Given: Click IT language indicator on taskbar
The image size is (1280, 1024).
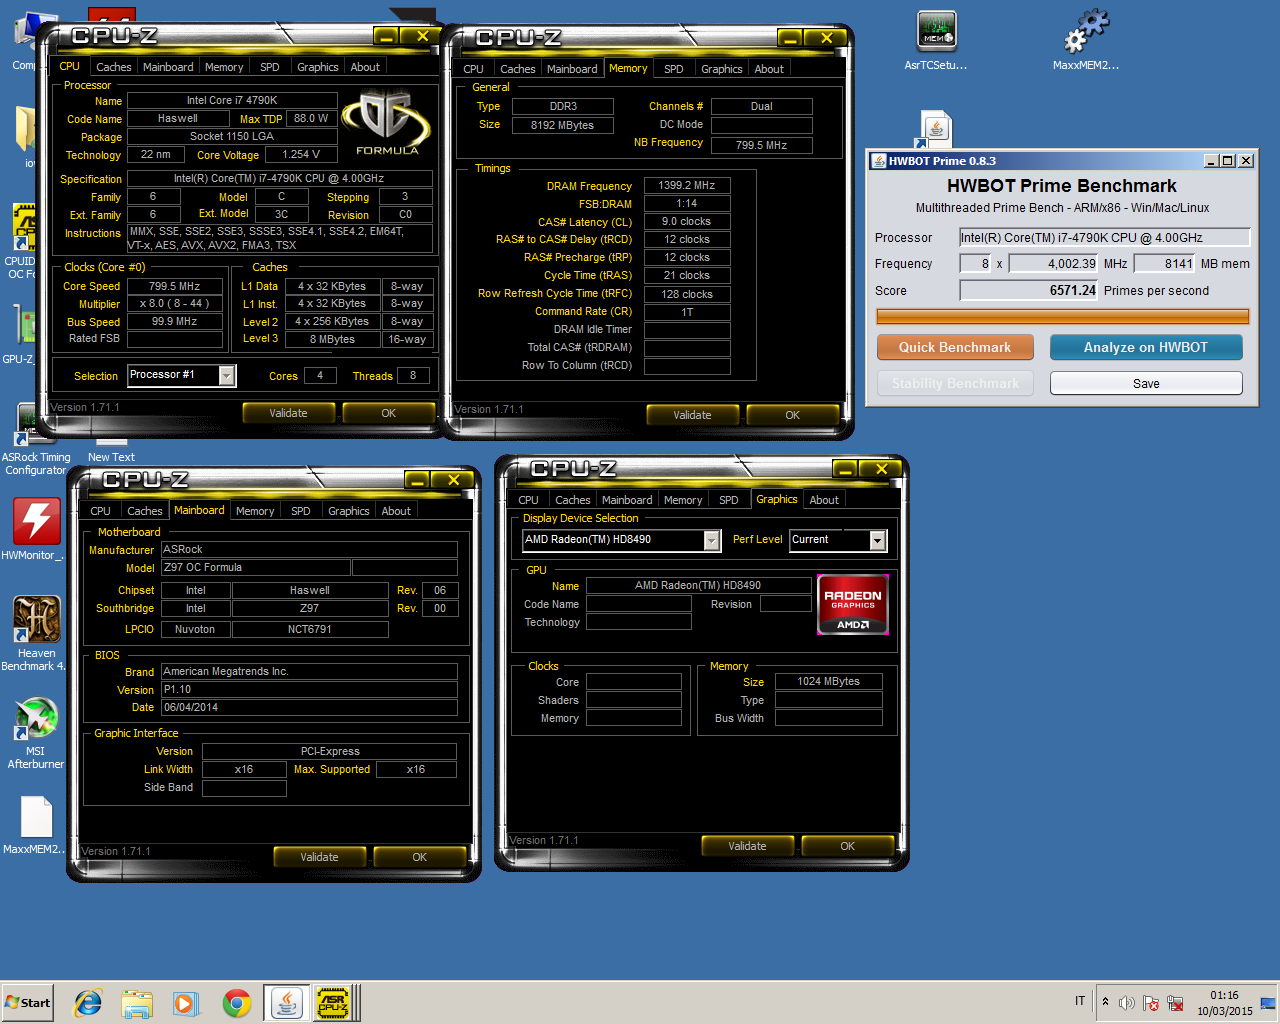Looking at the screenshot, I should coord(1080,1001).
